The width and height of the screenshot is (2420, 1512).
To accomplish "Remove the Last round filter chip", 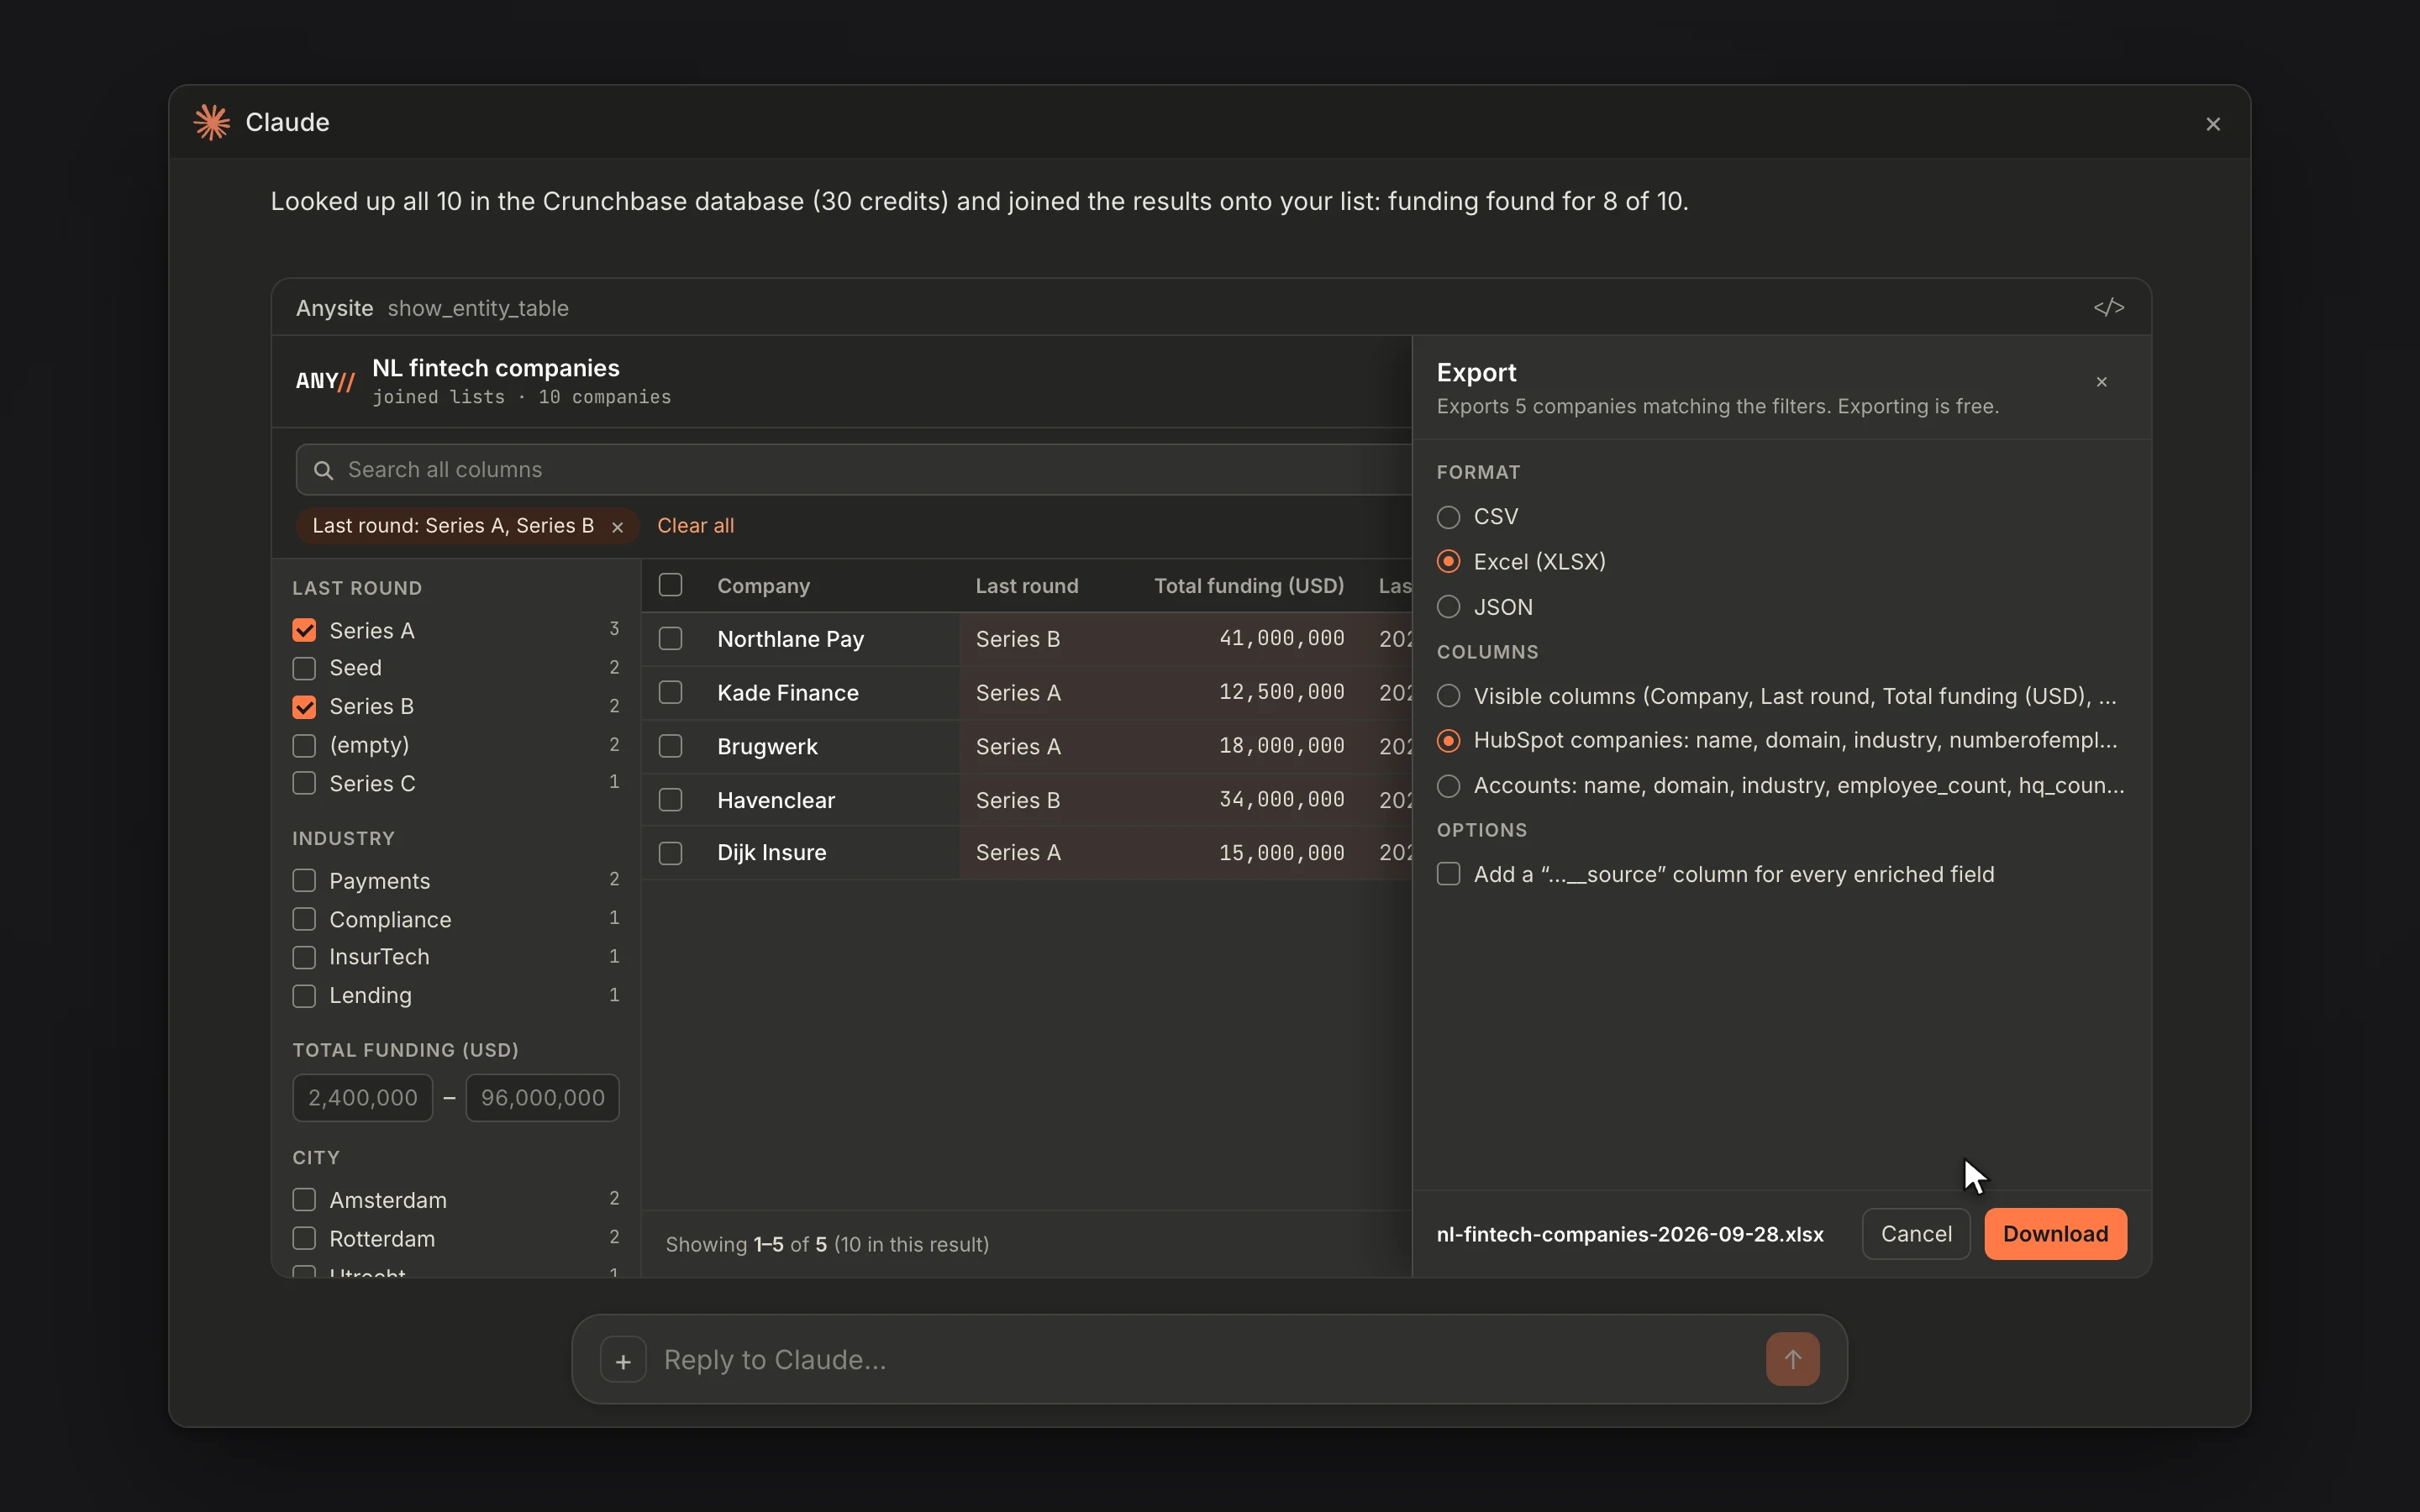I will (x=618, y=527).
